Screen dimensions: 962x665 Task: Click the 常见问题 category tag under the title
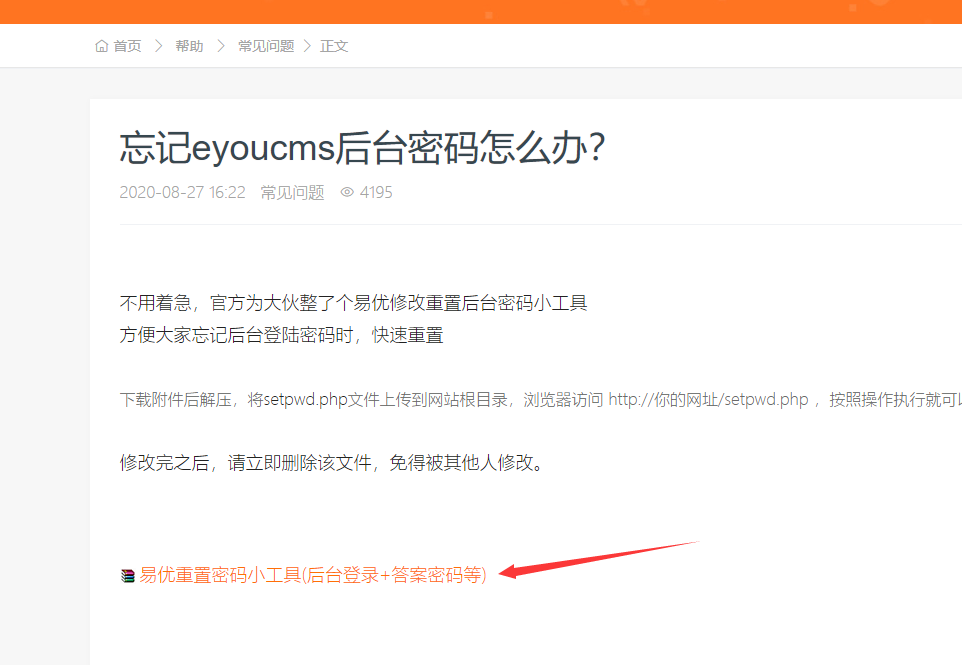tap(293, 193)
